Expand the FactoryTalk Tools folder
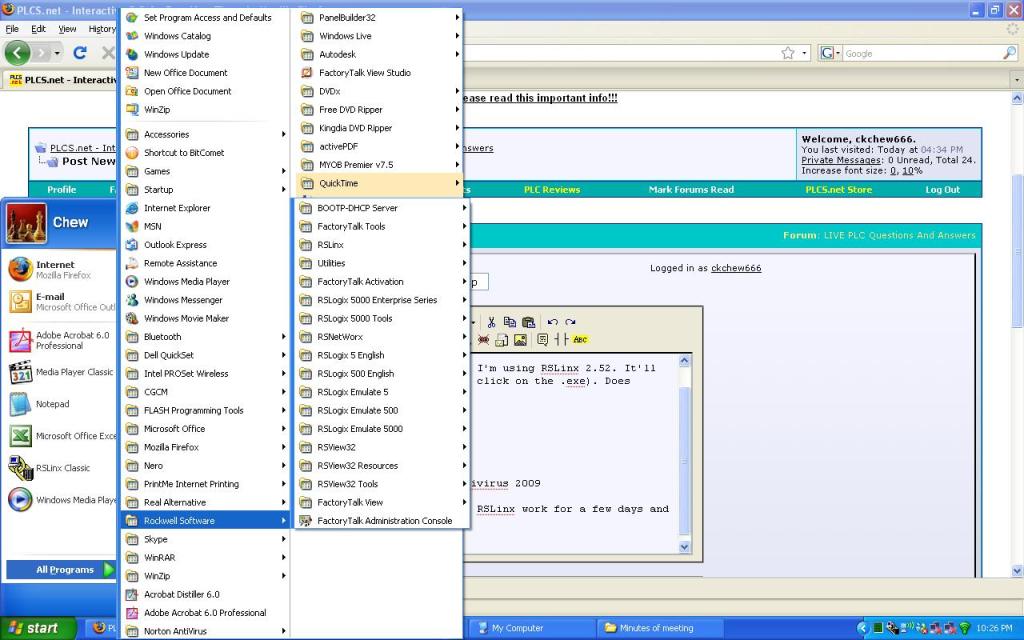This screenshot has height=640, width=1024. [x=381, y=227]
